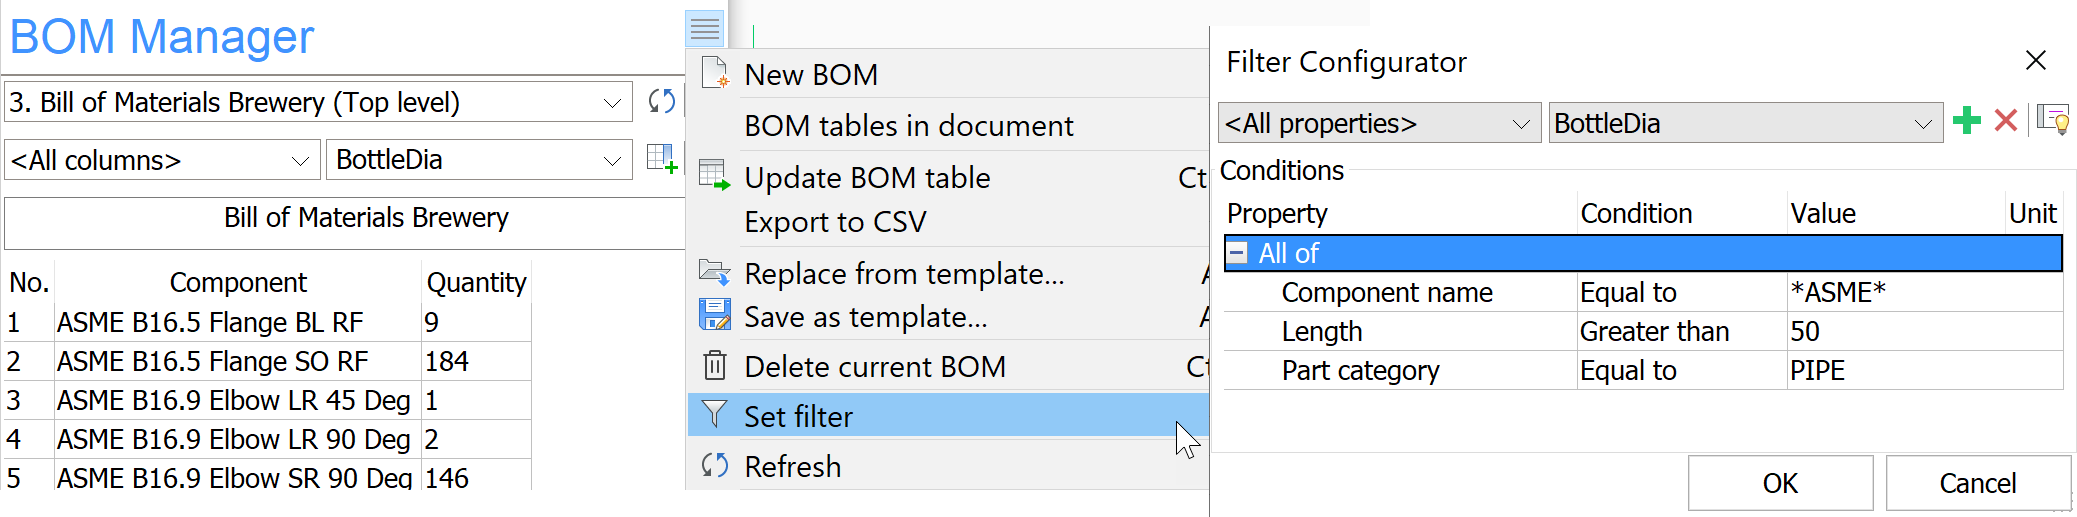
Task: Open the Bill of Materials Brewery dropdown
Action: pos(612,103)
